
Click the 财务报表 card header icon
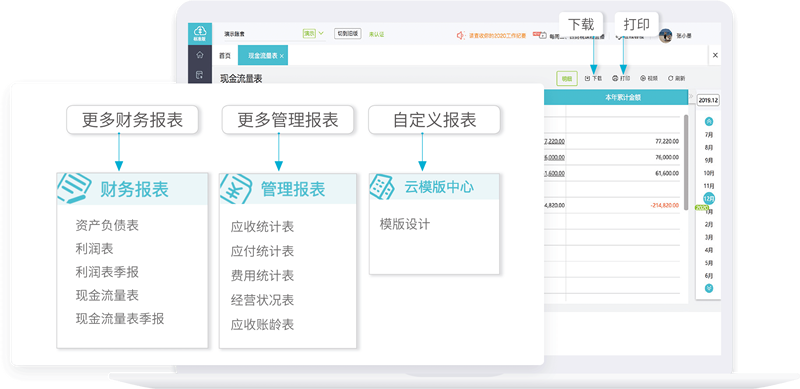point(75,189)
